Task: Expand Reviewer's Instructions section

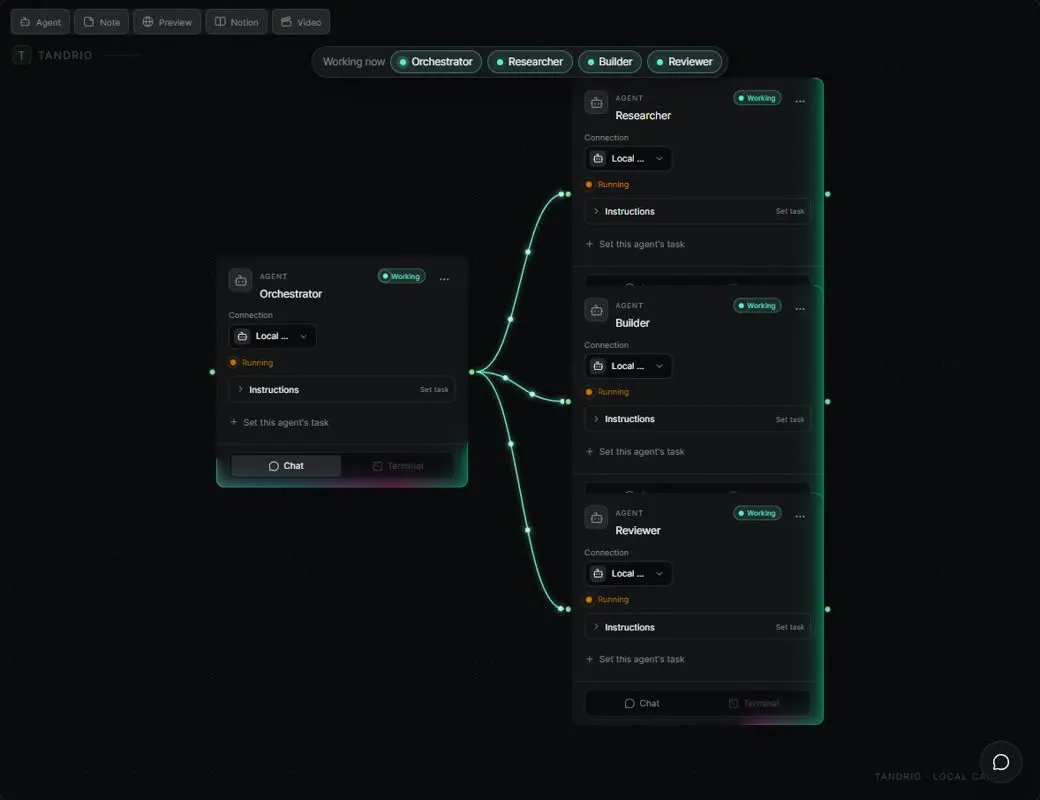Action: [x=697, y=627]
